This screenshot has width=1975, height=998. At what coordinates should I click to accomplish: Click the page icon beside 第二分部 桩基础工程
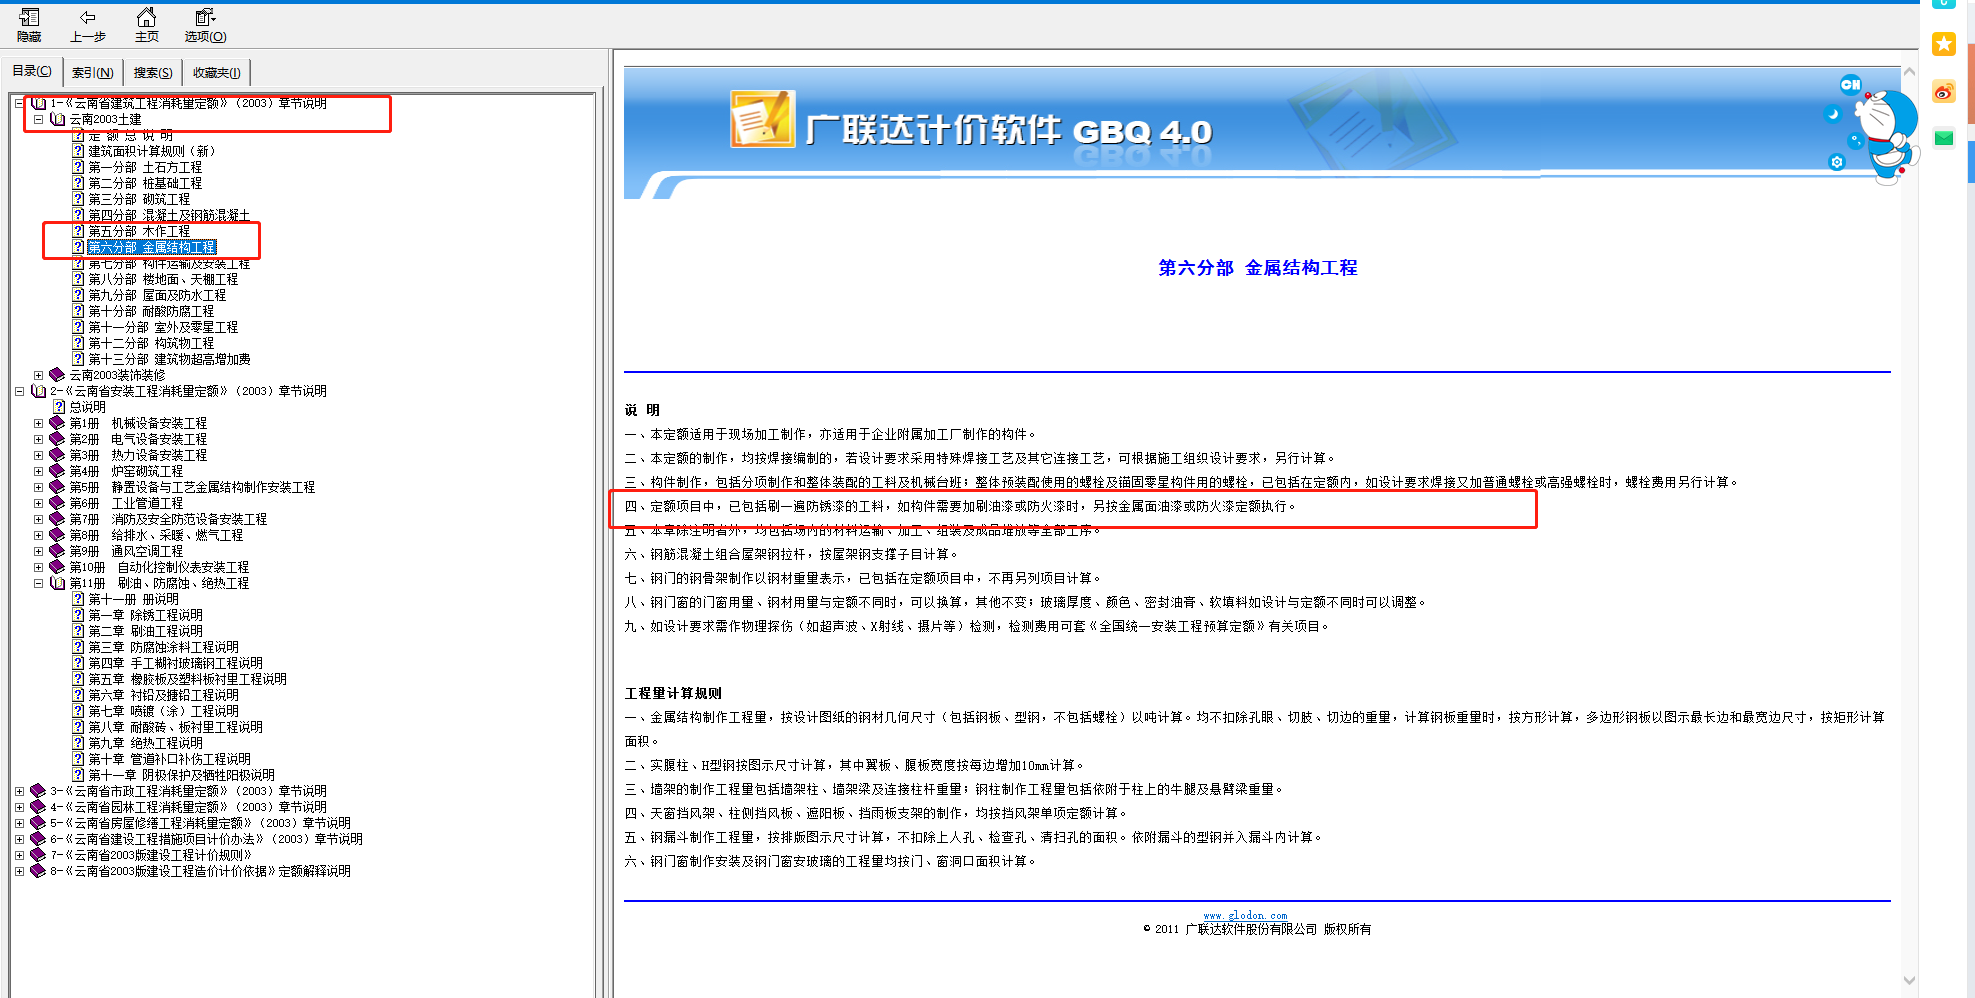[x=78, y=183]
